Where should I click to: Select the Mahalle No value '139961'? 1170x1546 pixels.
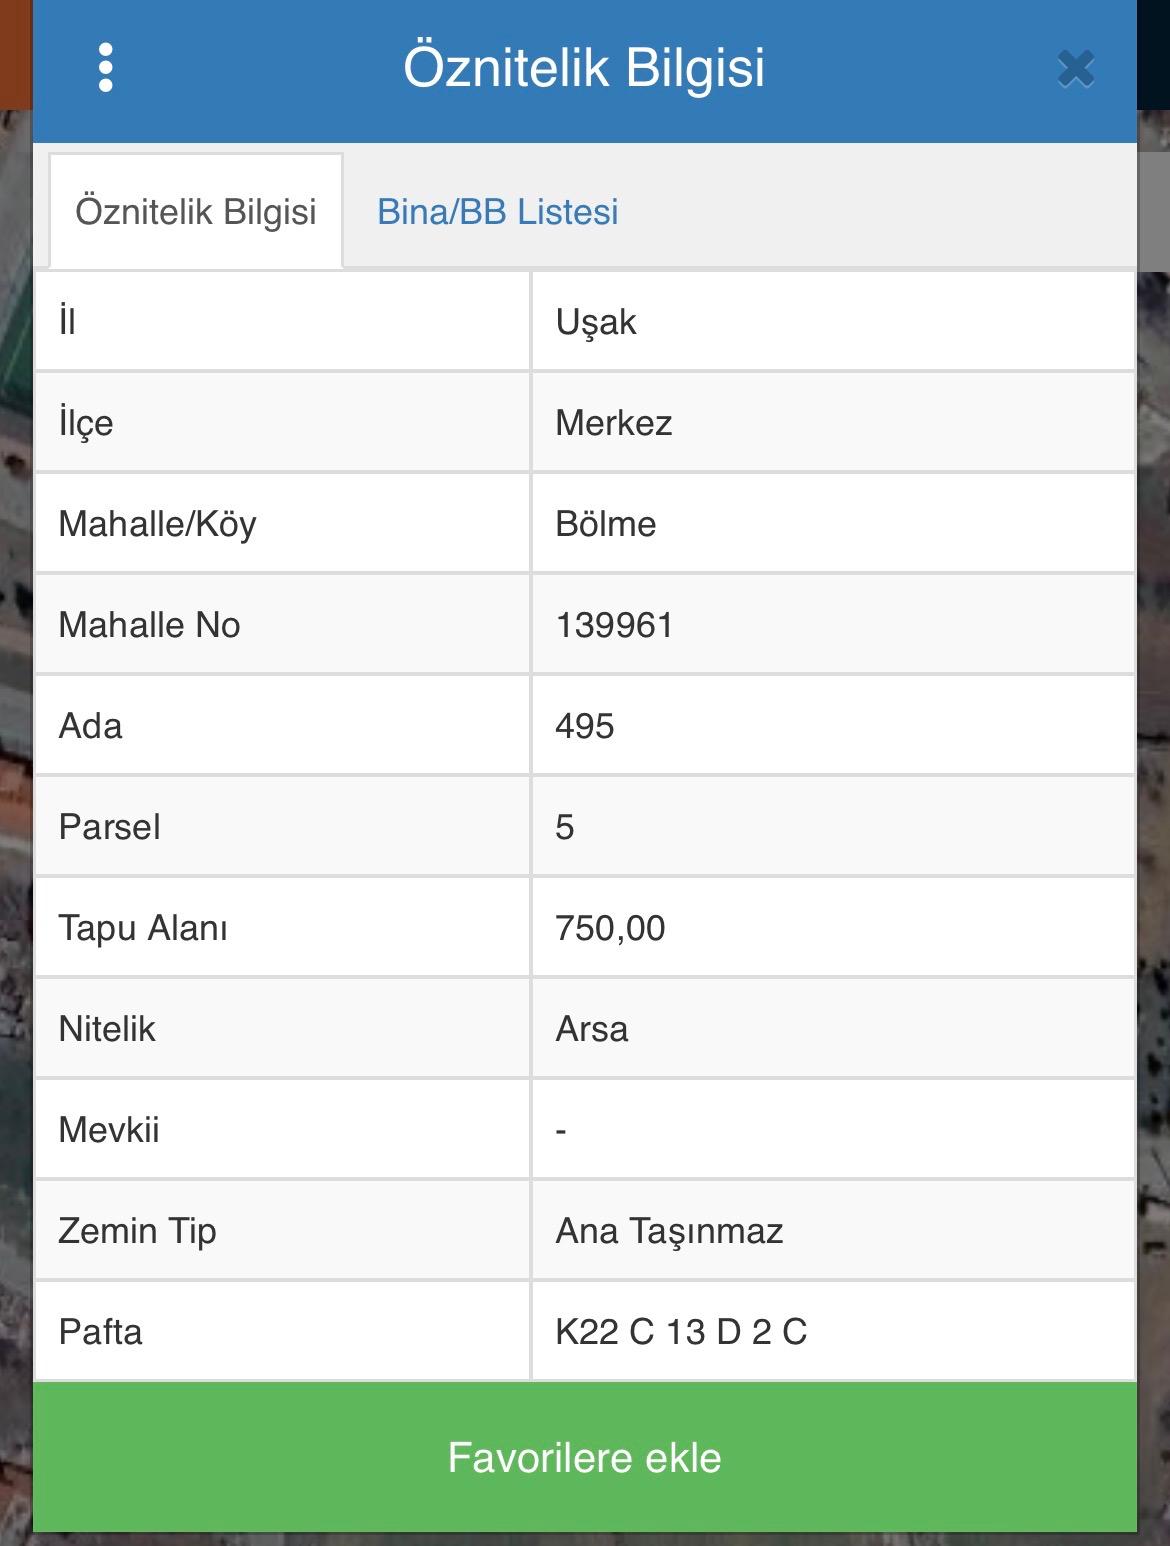tap(615, 625)
